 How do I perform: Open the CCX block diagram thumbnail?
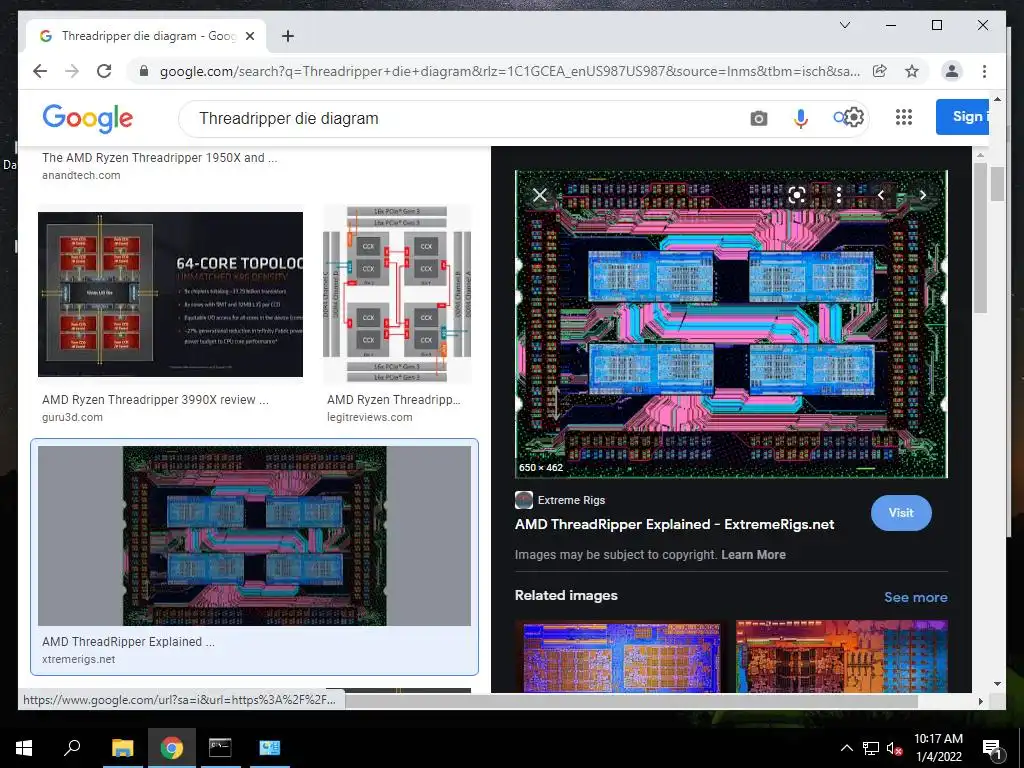tap(397, 294)
